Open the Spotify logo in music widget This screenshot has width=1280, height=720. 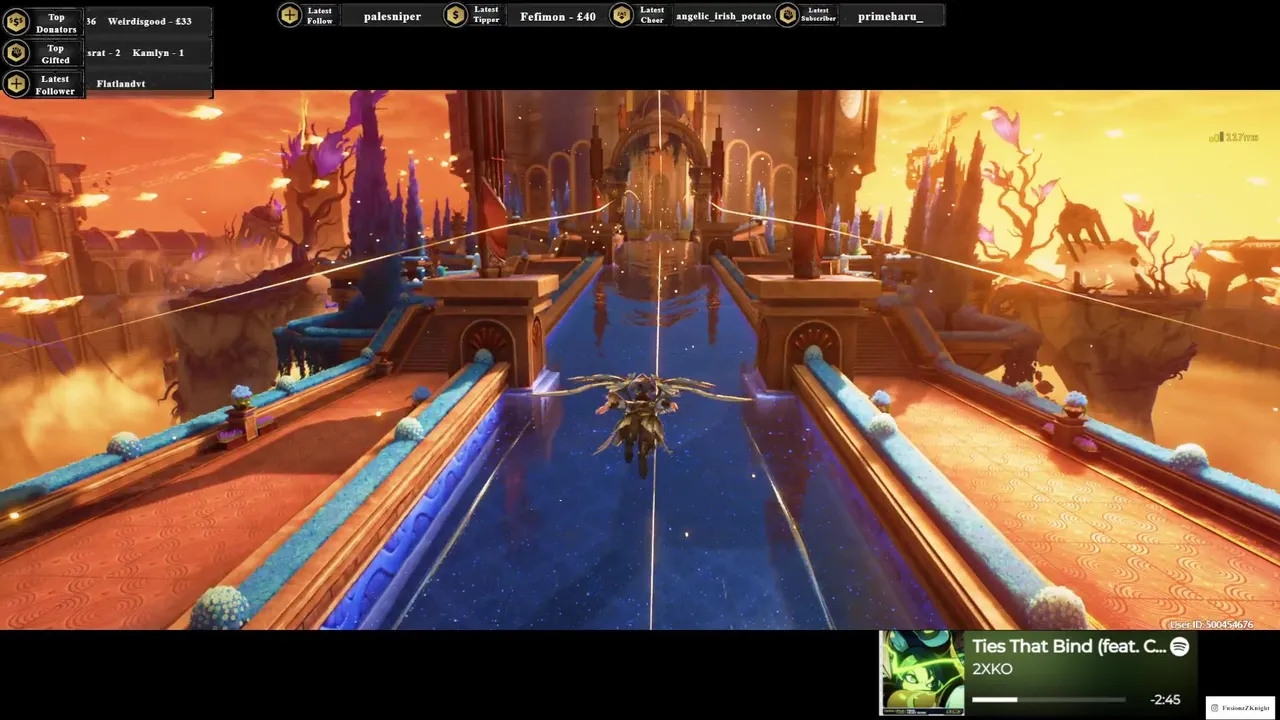[1180, 646]
